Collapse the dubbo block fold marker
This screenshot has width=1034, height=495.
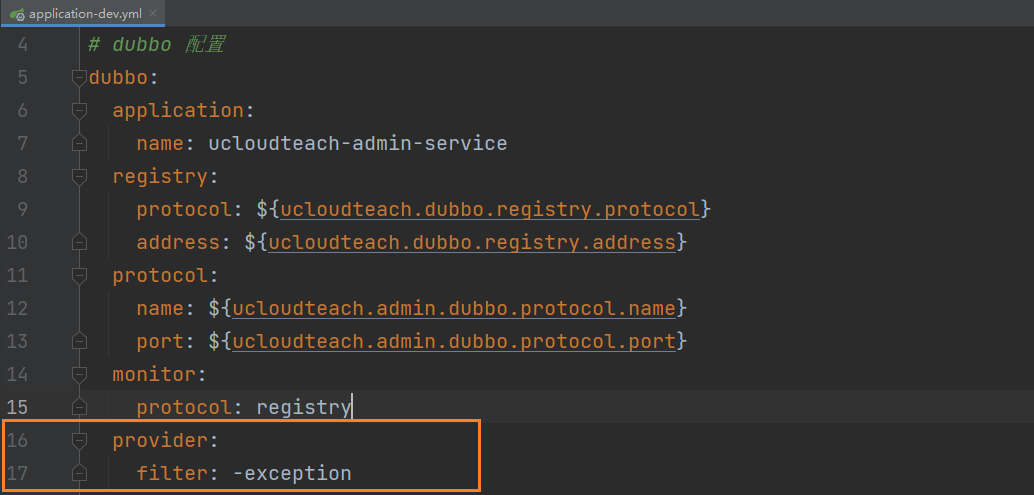point(79,77)
